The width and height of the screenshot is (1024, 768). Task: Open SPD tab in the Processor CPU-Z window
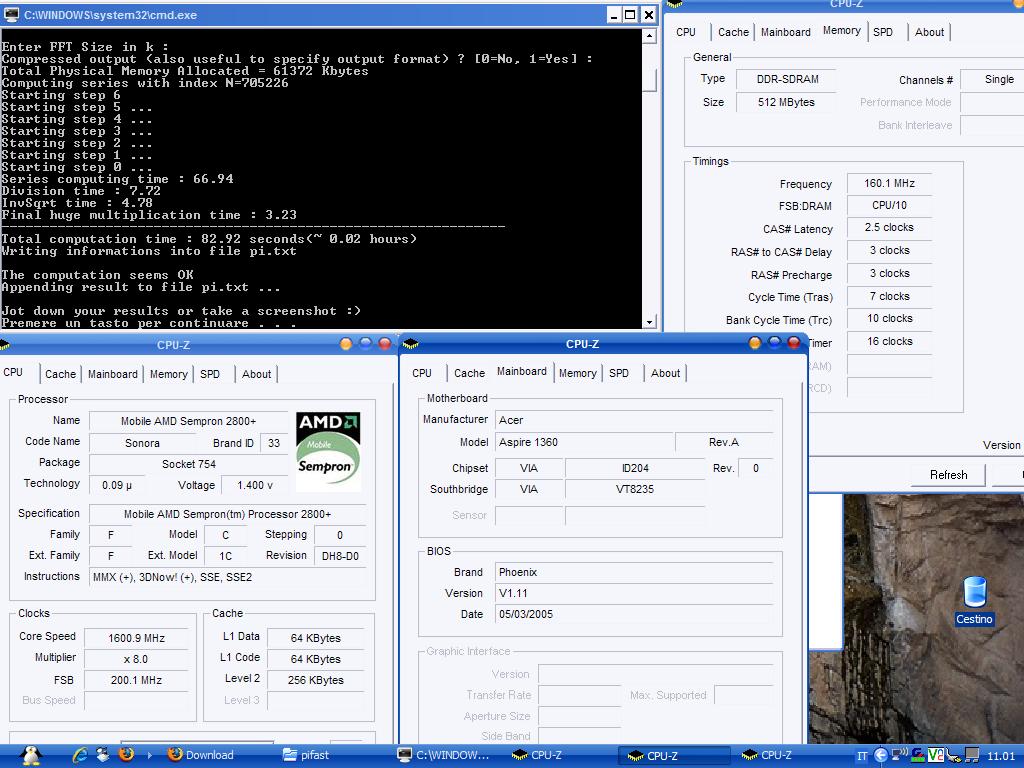[x=210, y=374]
